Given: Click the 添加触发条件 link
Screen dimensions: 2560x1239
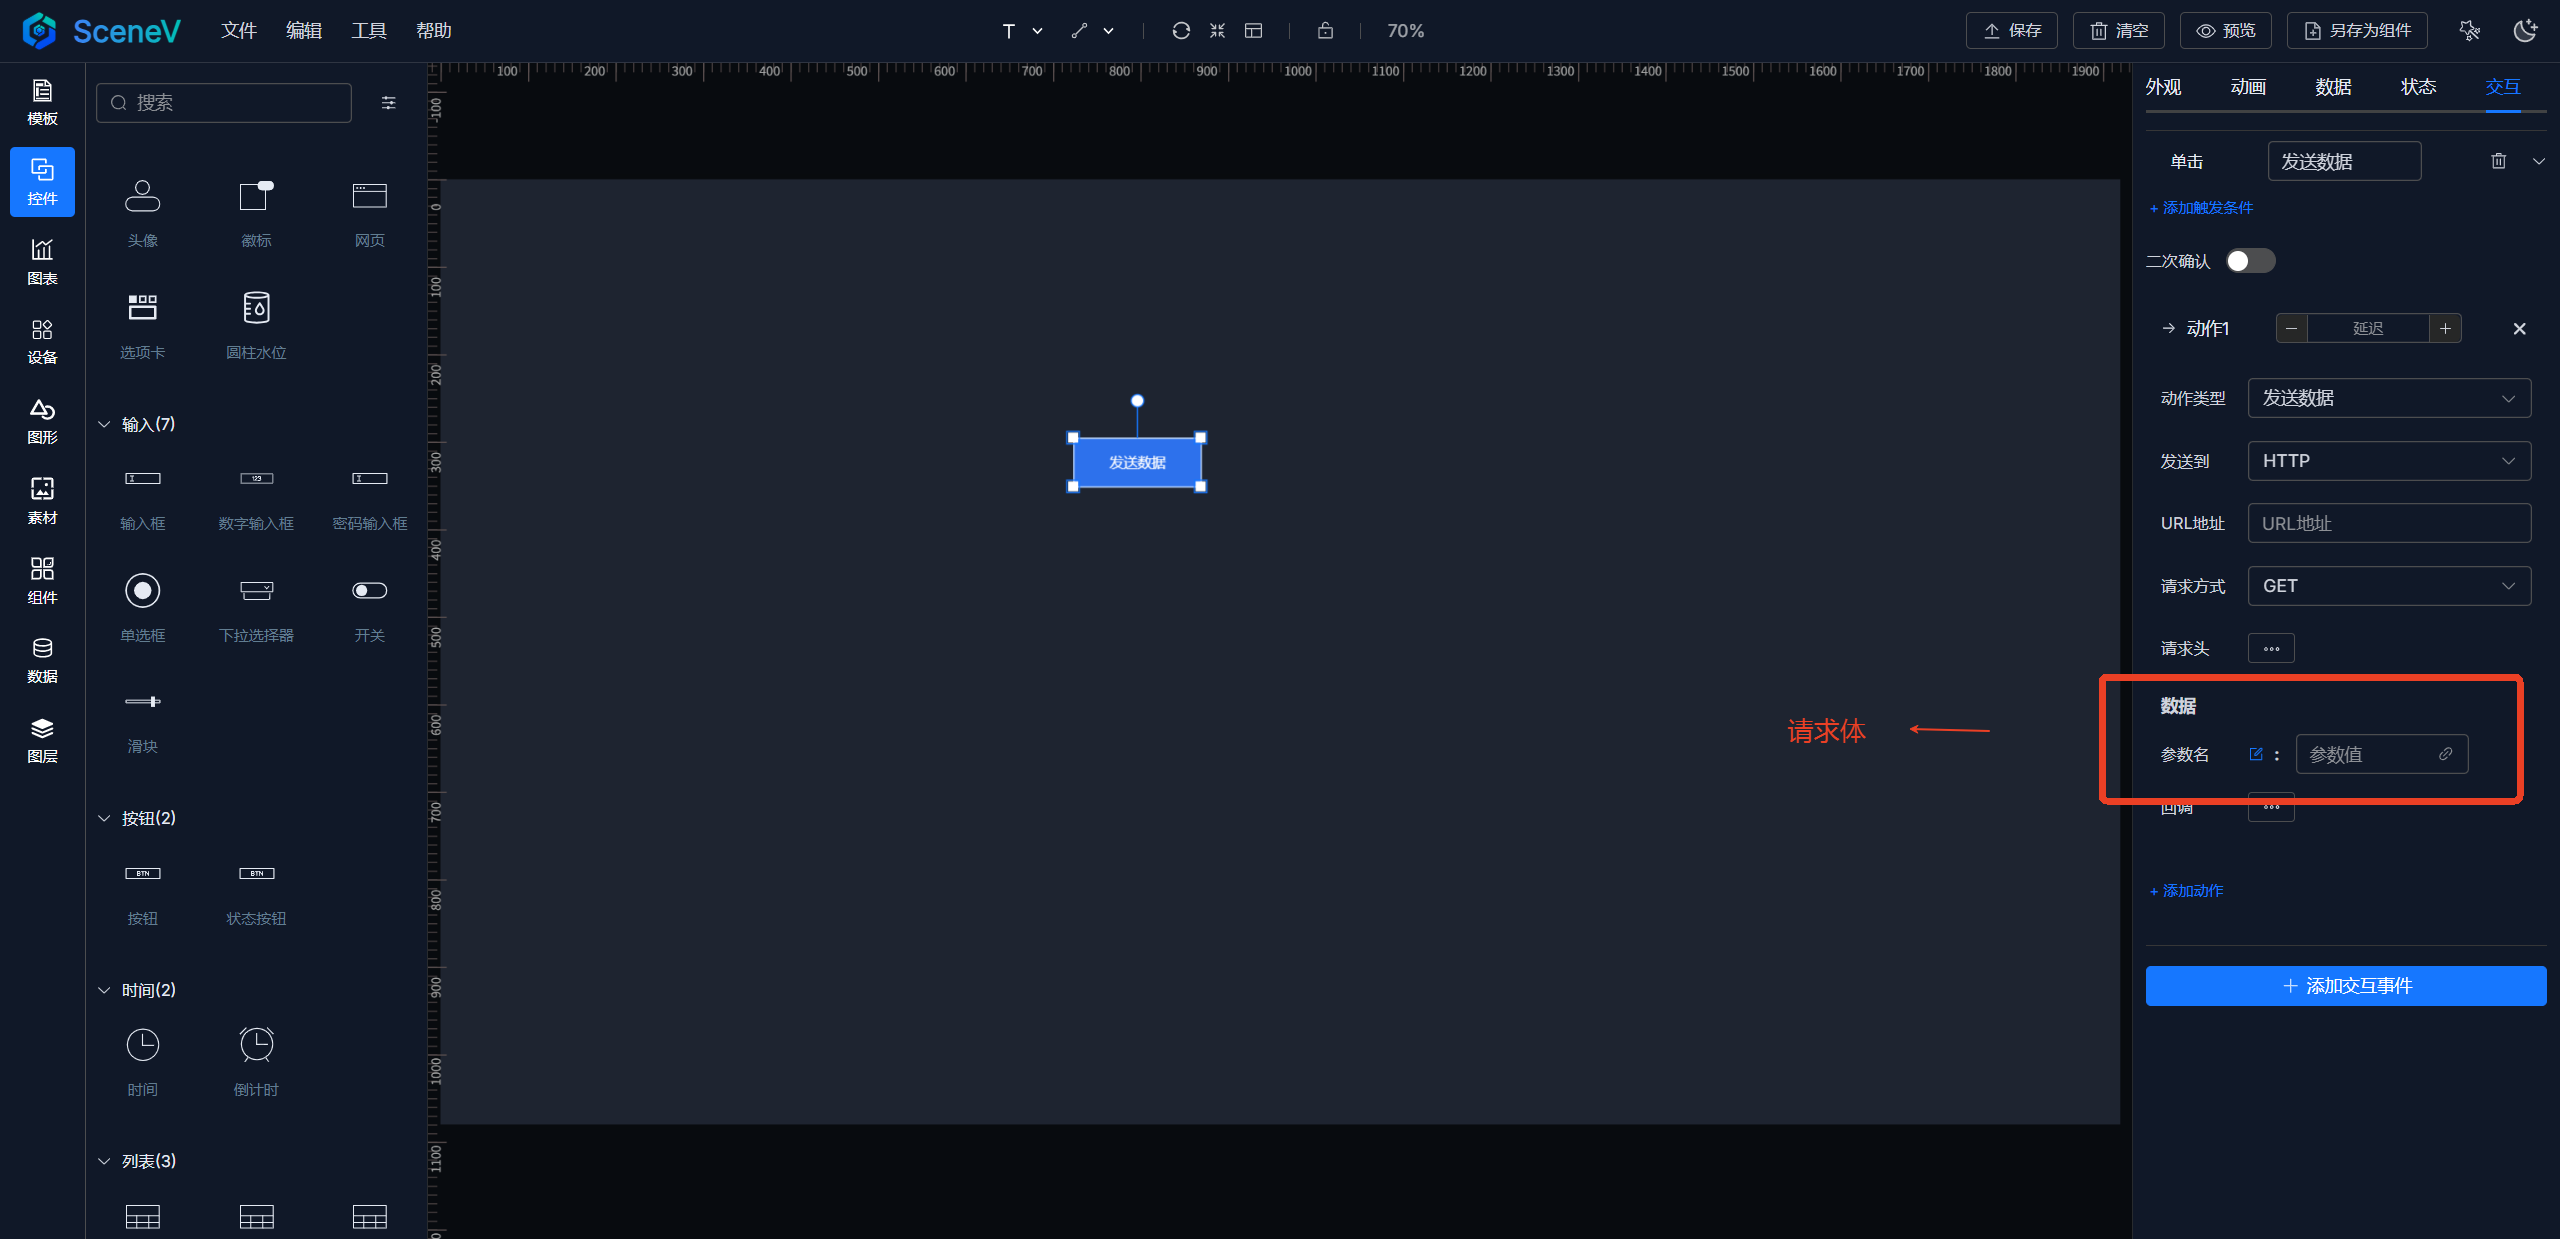Looking at the screenshot, I should pos(2201,208).
